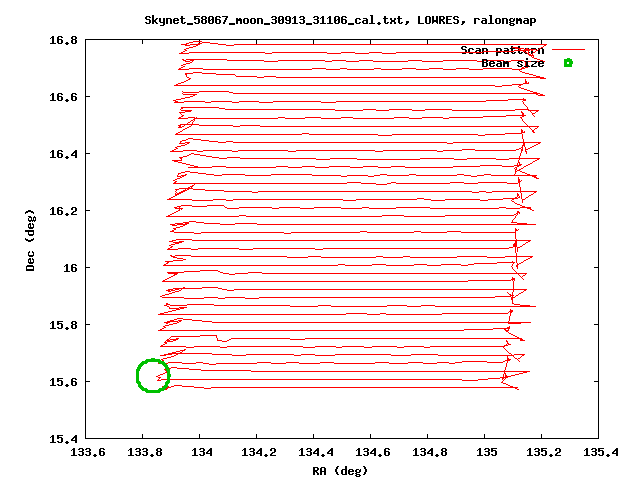640x480 pixels.
Task: Click the x-axis tick label 135
Action: pyautogui.click(x=487, y=452)
